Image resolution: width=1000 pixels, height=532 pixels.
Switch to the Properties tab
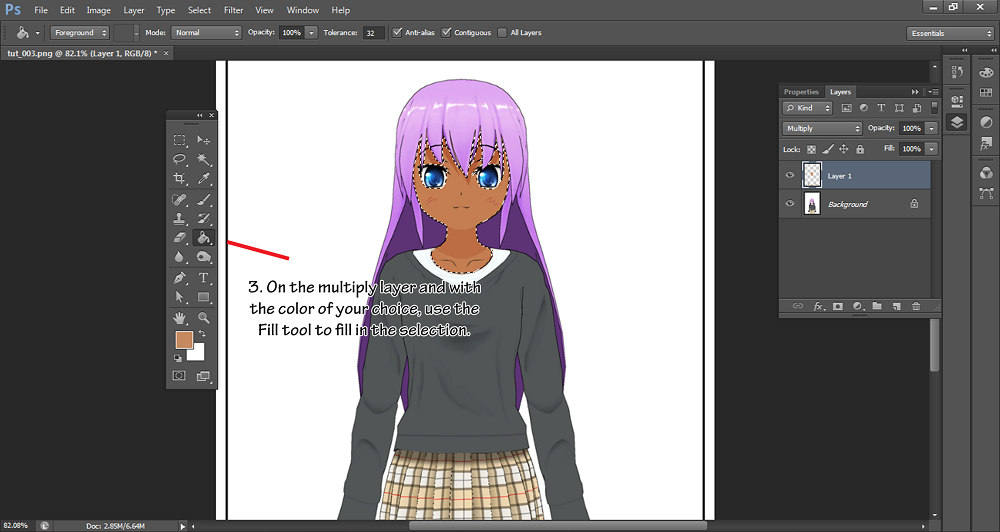[801, 92]
